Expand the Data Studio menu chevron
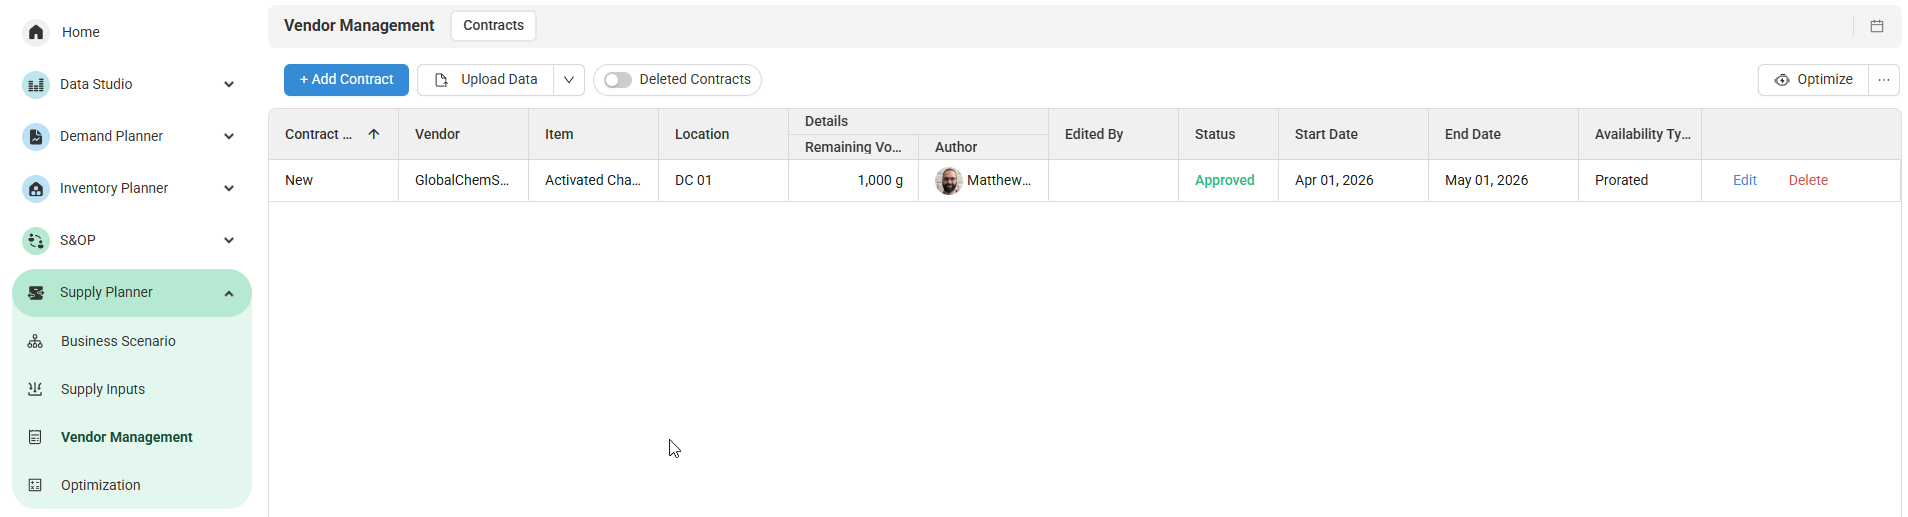The width and height of the screenshot is (1908, 517). pos(229,85)
